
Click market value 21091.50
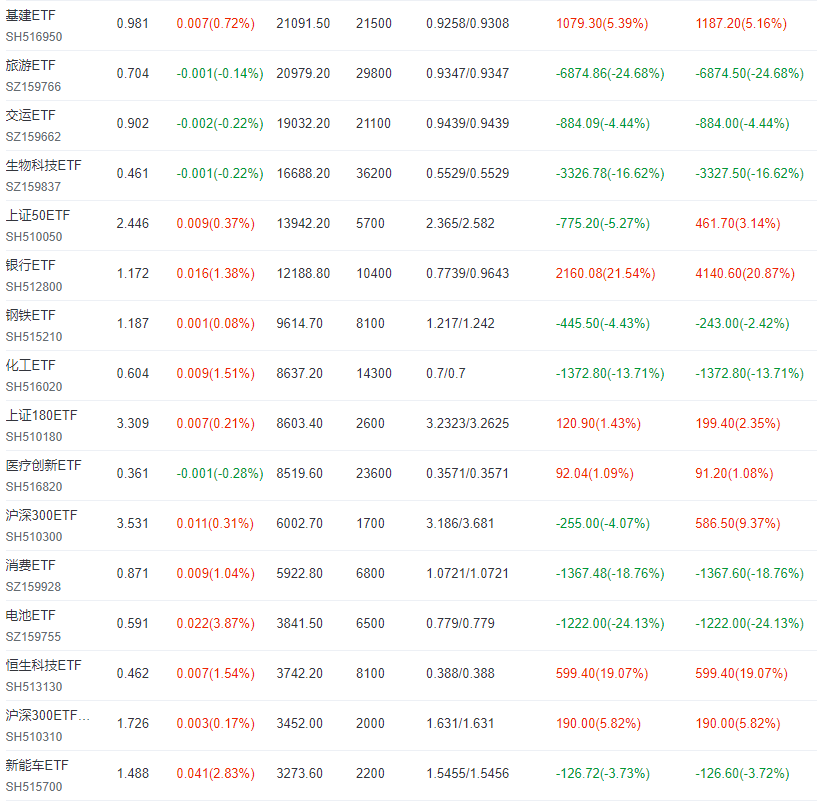tap(303, 24)
